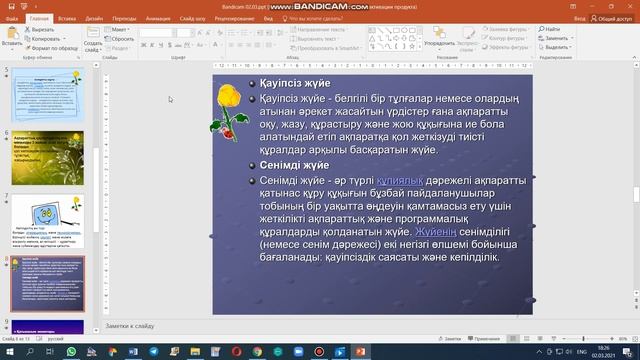Switch to slide sorter view icon
The image size is (640, 360).
527,339
